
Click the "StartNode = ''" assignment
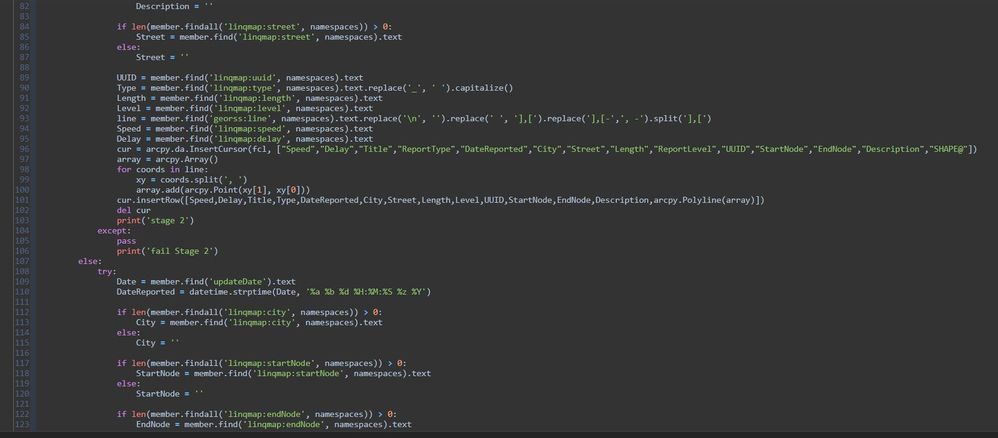(x=170, y=393)
